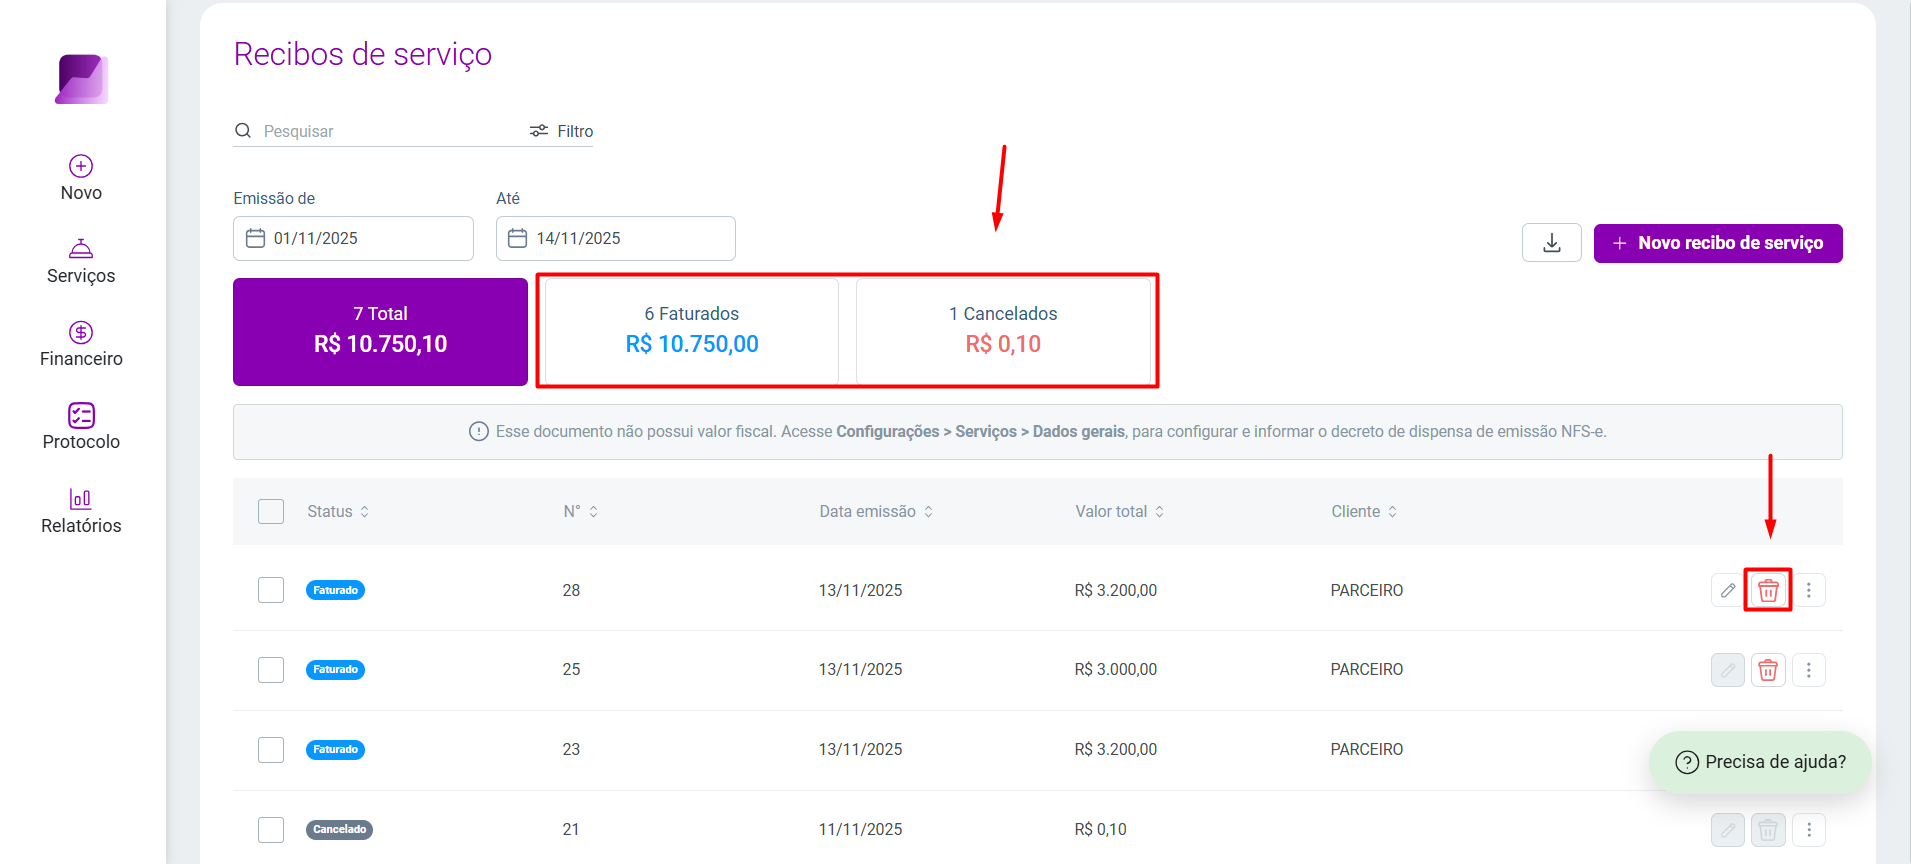Edit receipt number 28 with pencil icon
Viewport: 1911px width, 864px height.
[x=1727, y=590]
